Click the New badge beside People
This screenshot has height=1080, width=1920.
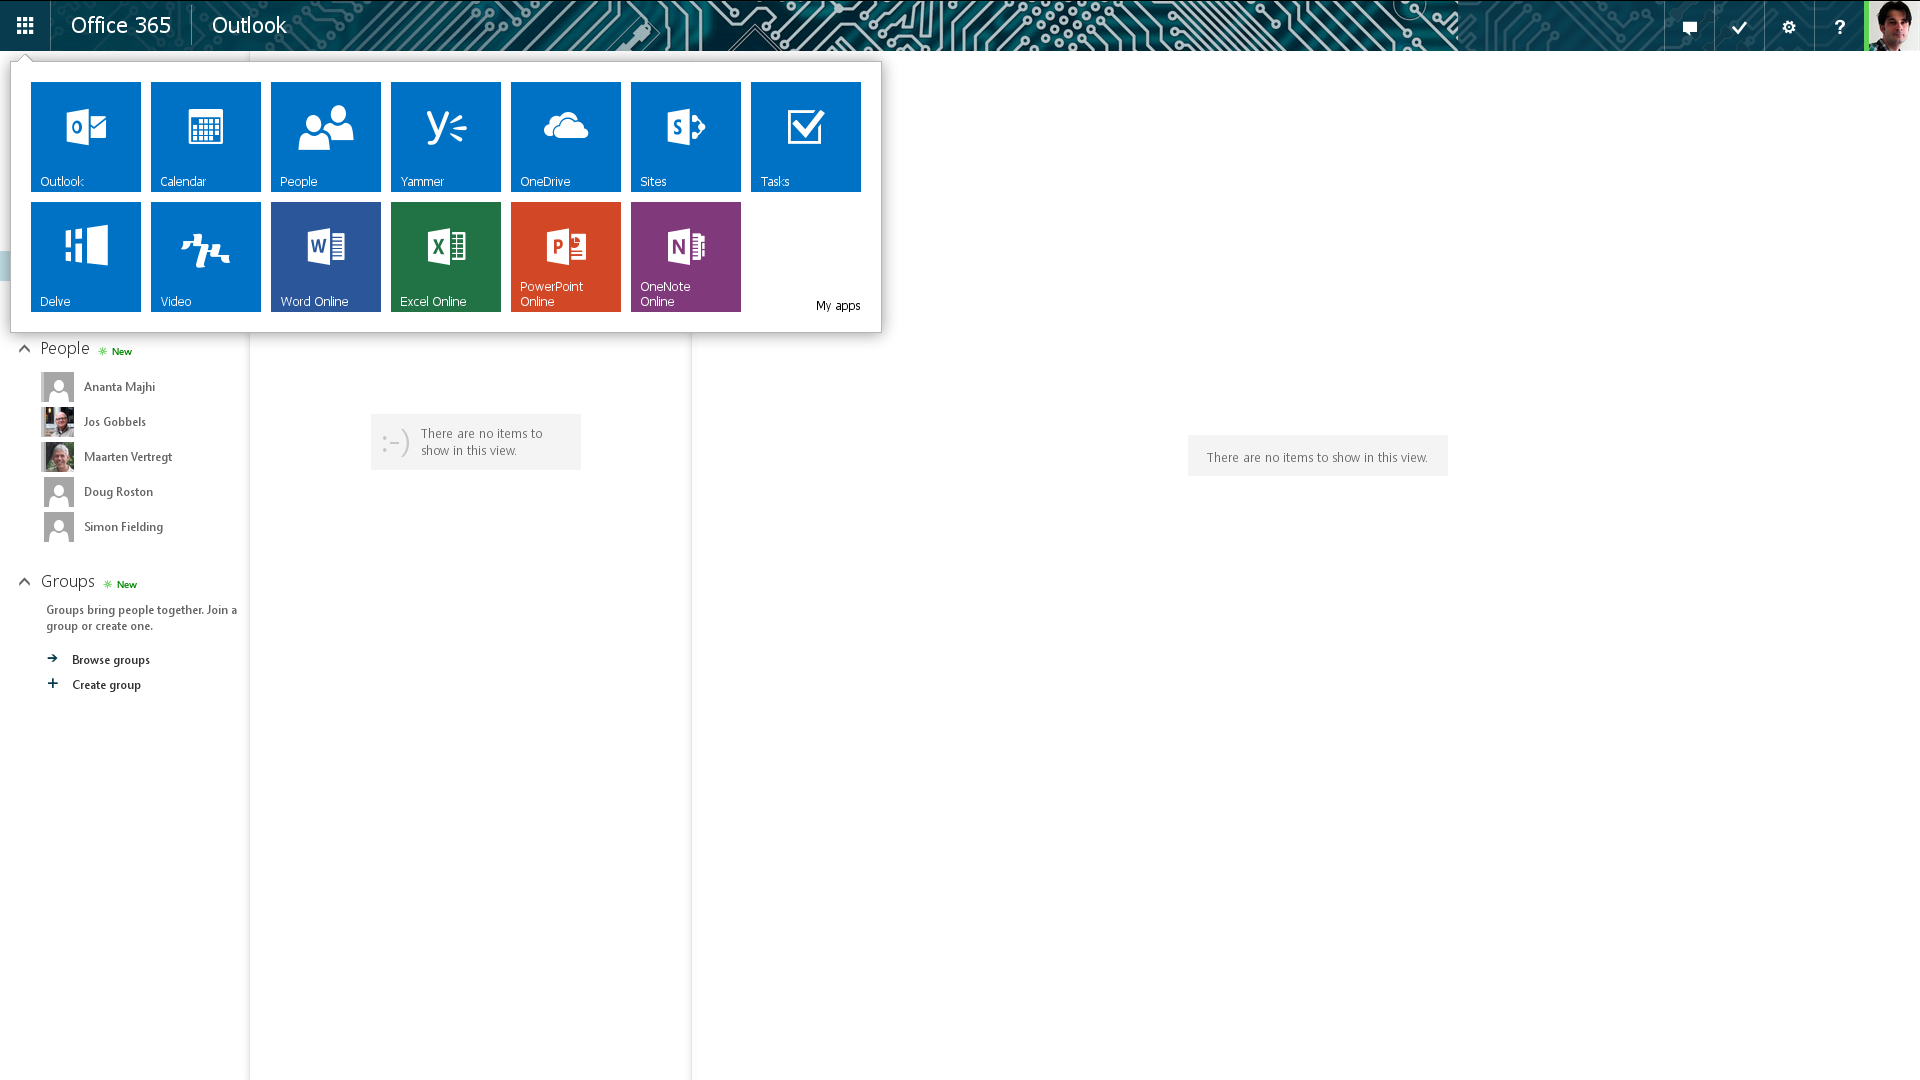[x=116, y=352]
